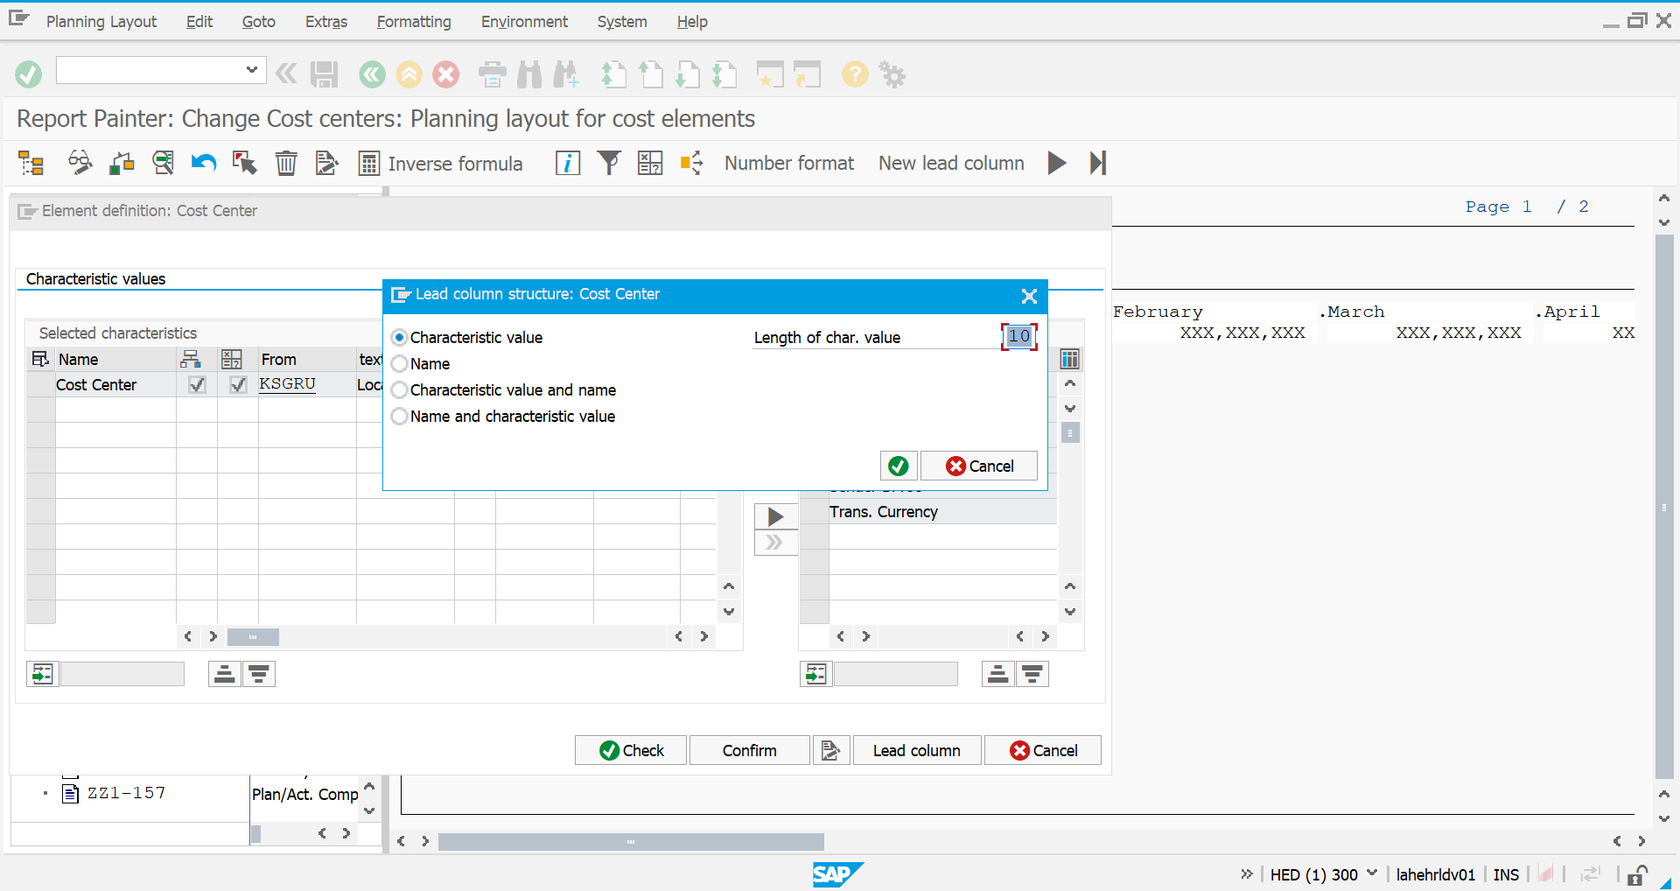The height and width of the screenshot is (891, 1680).
Task: Click the Inverse formula button
Action: [x=440, y=163]
